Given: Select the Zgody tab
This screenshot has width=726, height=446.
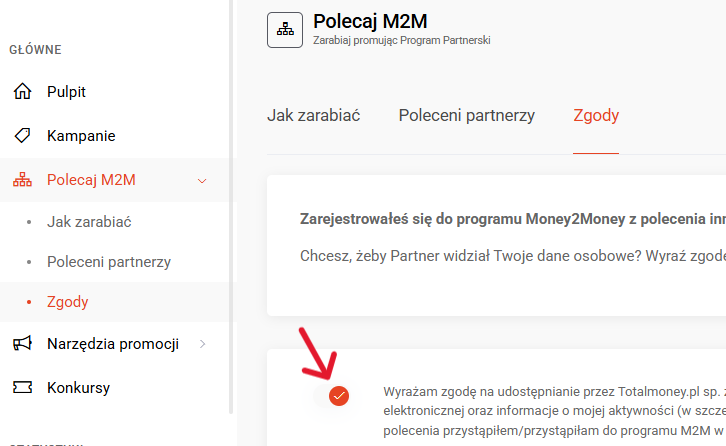Looking at the screenshot, I should point(596,115).
